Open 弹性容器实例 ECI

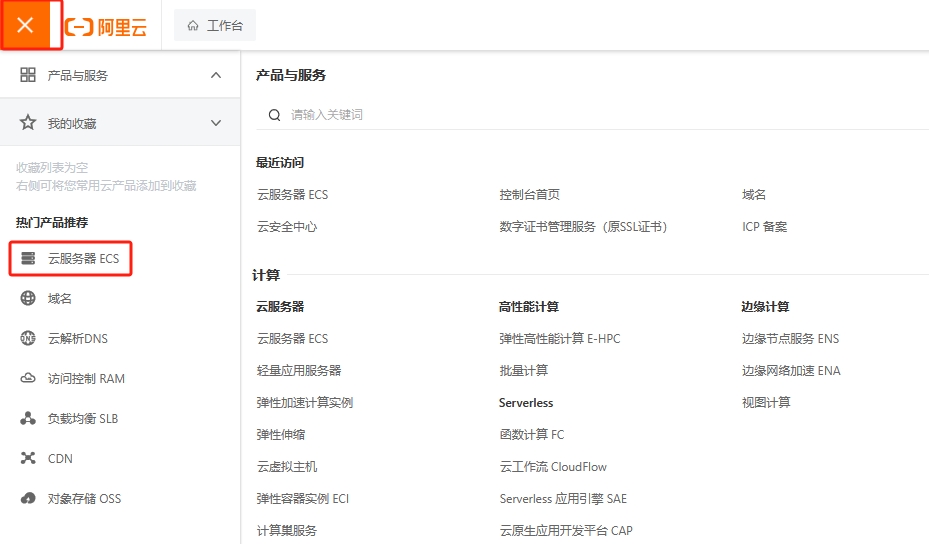[303, 498]
